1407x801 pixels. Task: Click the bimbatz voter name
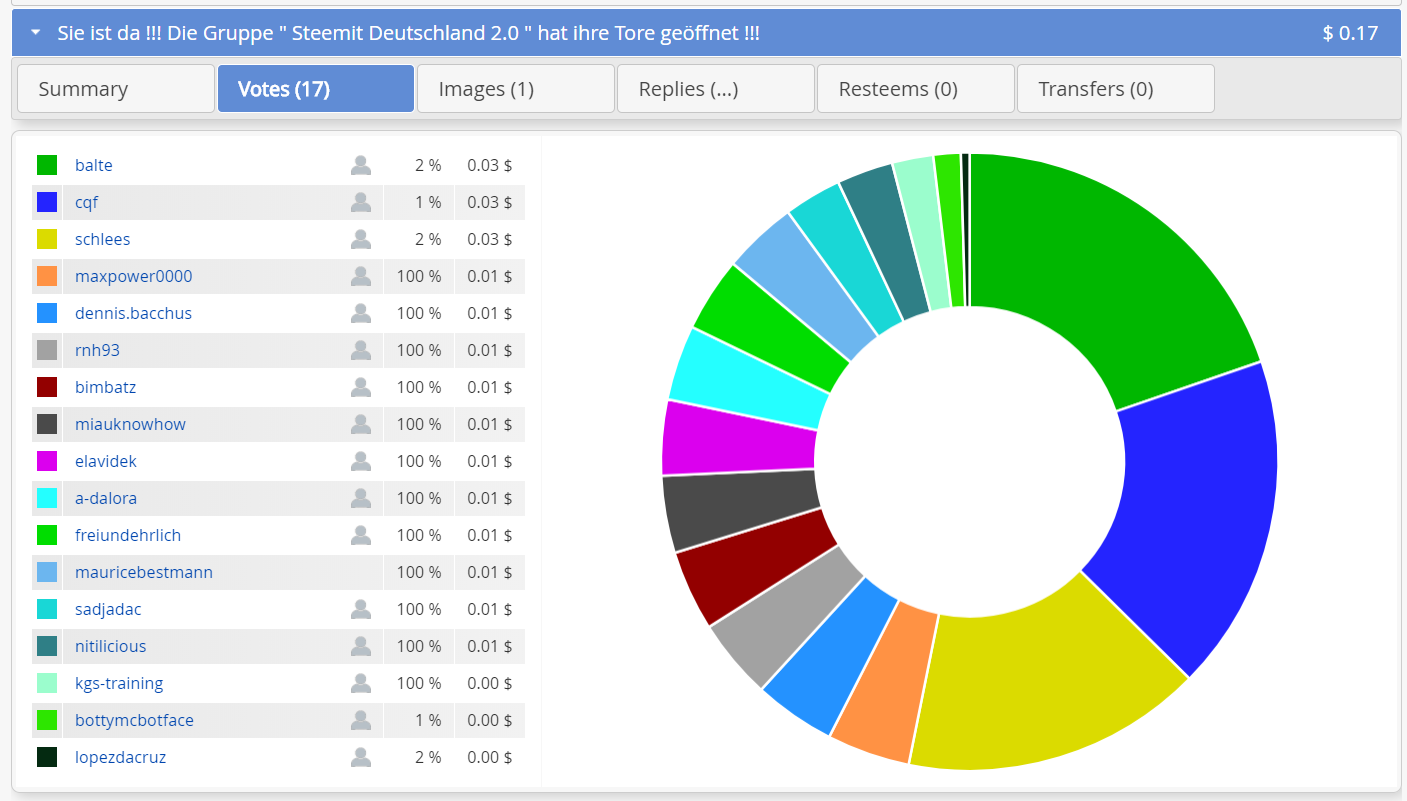(x=105, y=387)
